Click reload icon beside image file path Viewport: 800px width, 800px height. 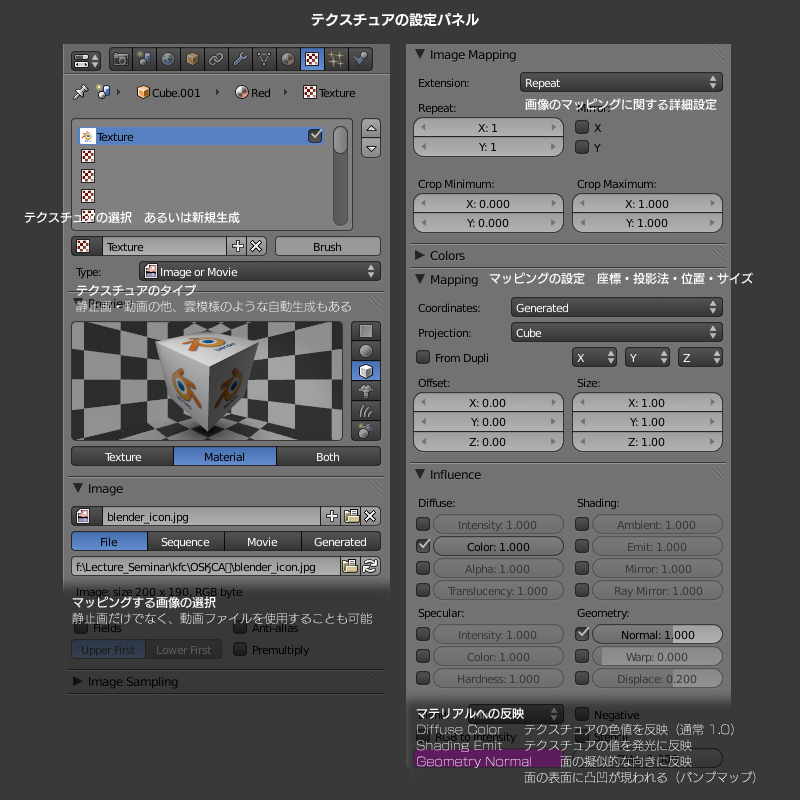click(370, 567)
